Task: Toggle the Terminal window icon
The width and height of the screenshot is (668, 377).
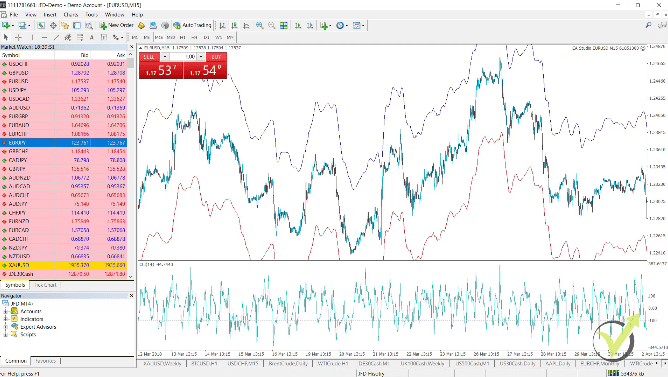Action: coord(77,26)
